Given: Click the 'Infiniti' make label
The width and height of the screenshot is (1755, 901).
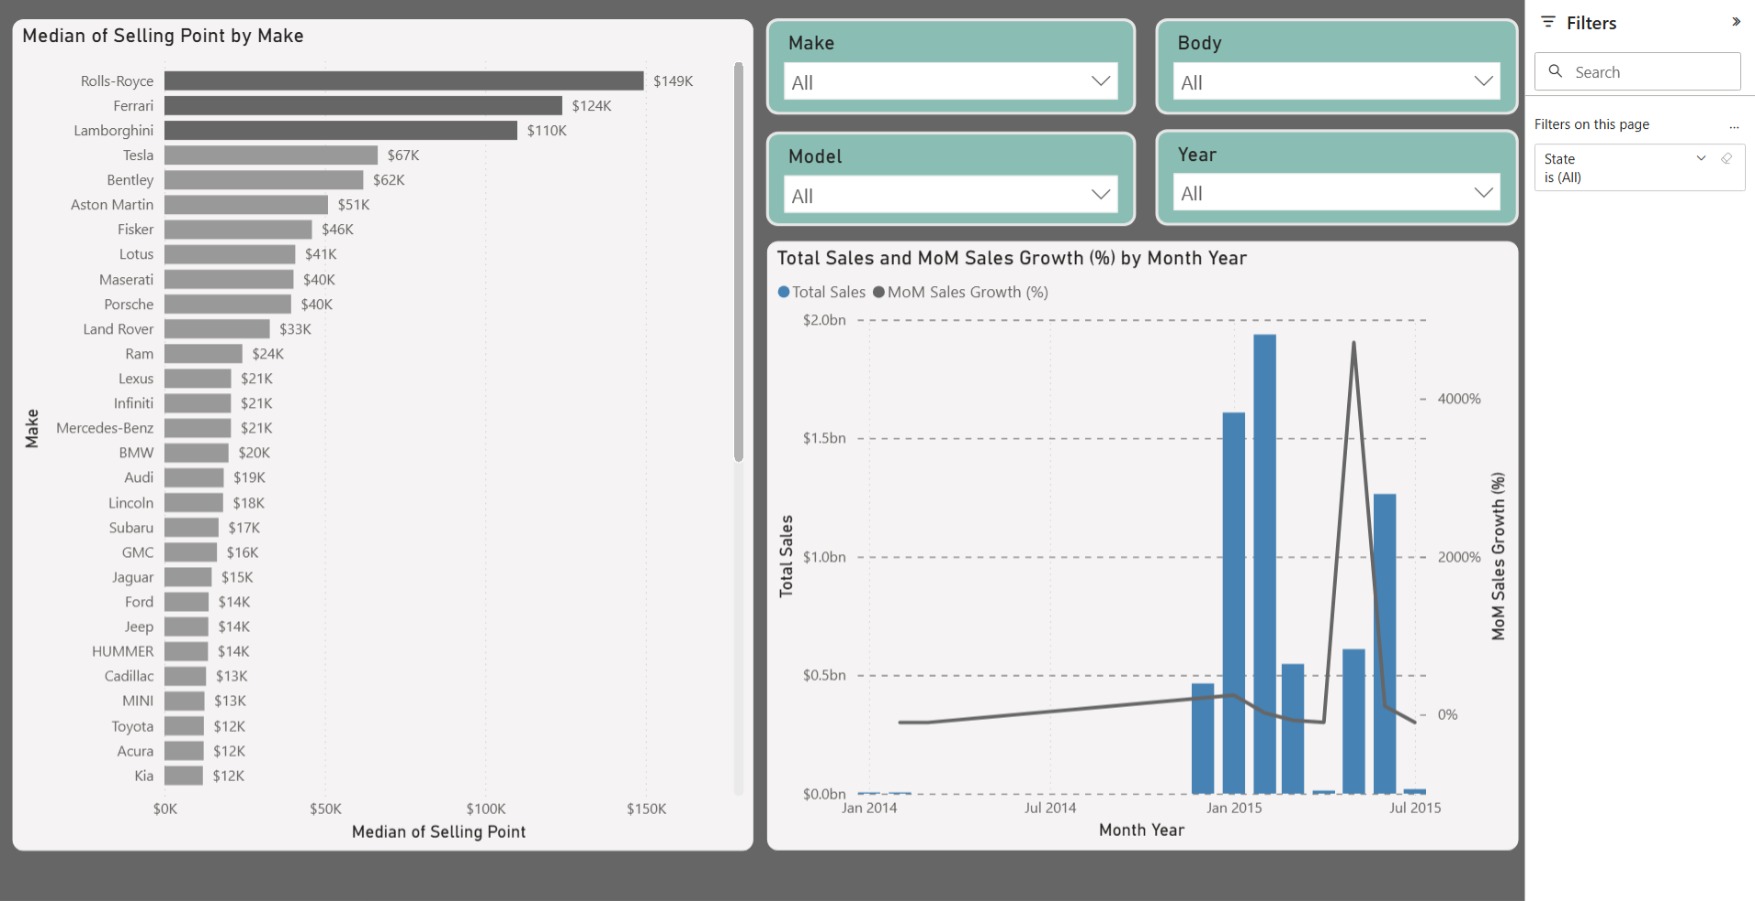Looking at the screenshot, I should [133, 403].
